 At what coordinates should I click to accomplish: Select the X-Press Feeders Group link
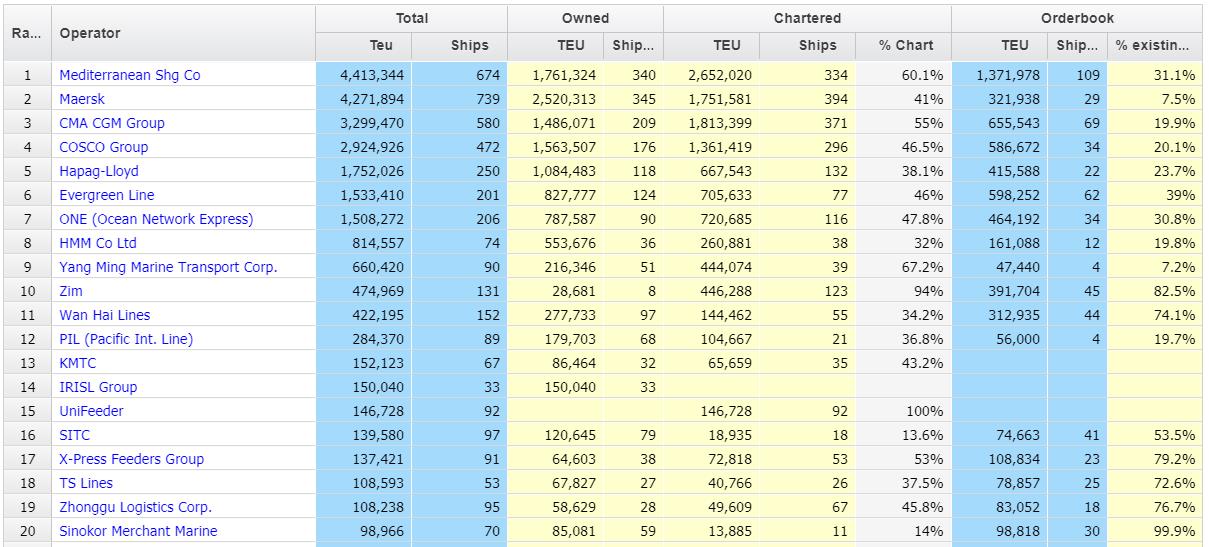[x=131, y=459]
